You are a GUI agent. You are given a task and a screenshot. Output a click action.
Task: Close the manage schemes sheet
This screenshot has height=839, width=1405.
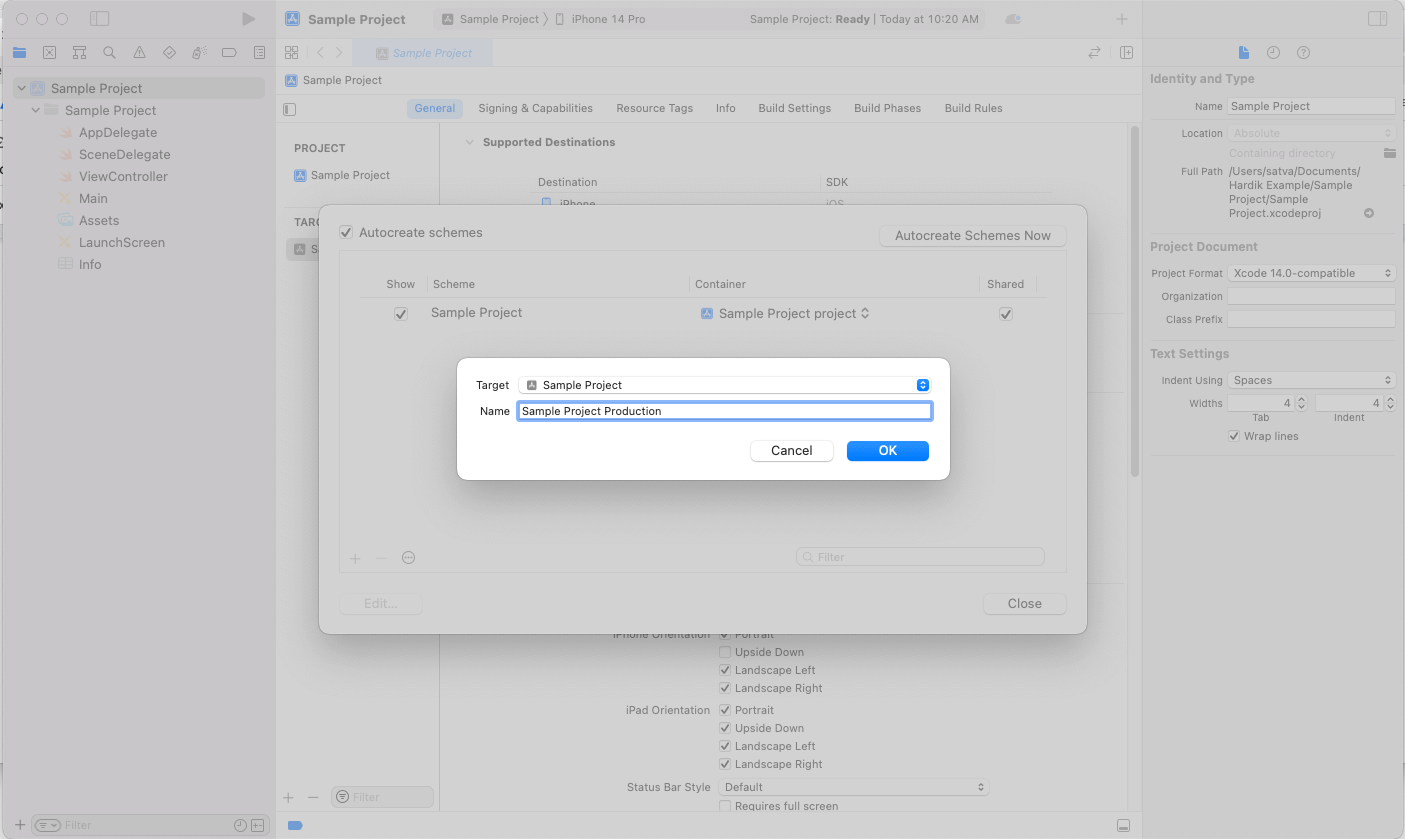pos(1024,604)
